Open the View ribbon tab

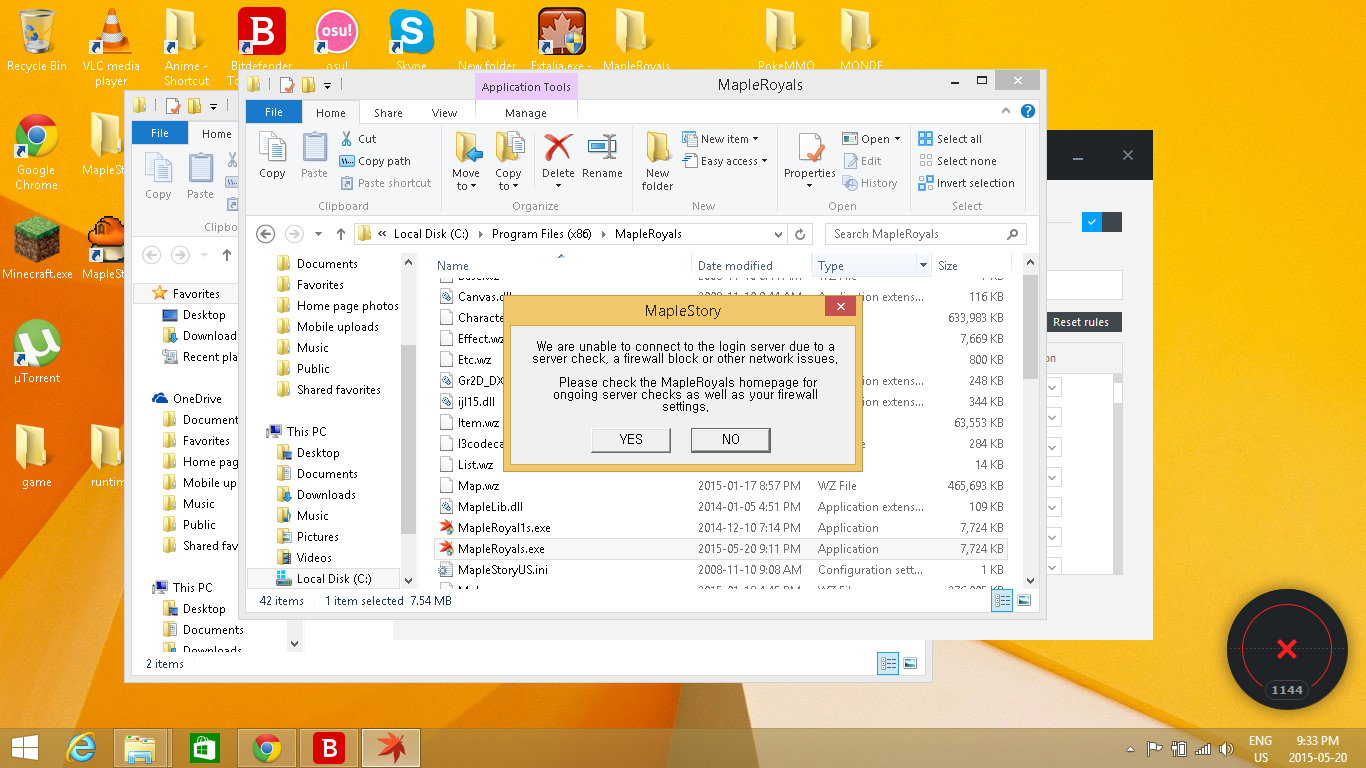[444, 113]
